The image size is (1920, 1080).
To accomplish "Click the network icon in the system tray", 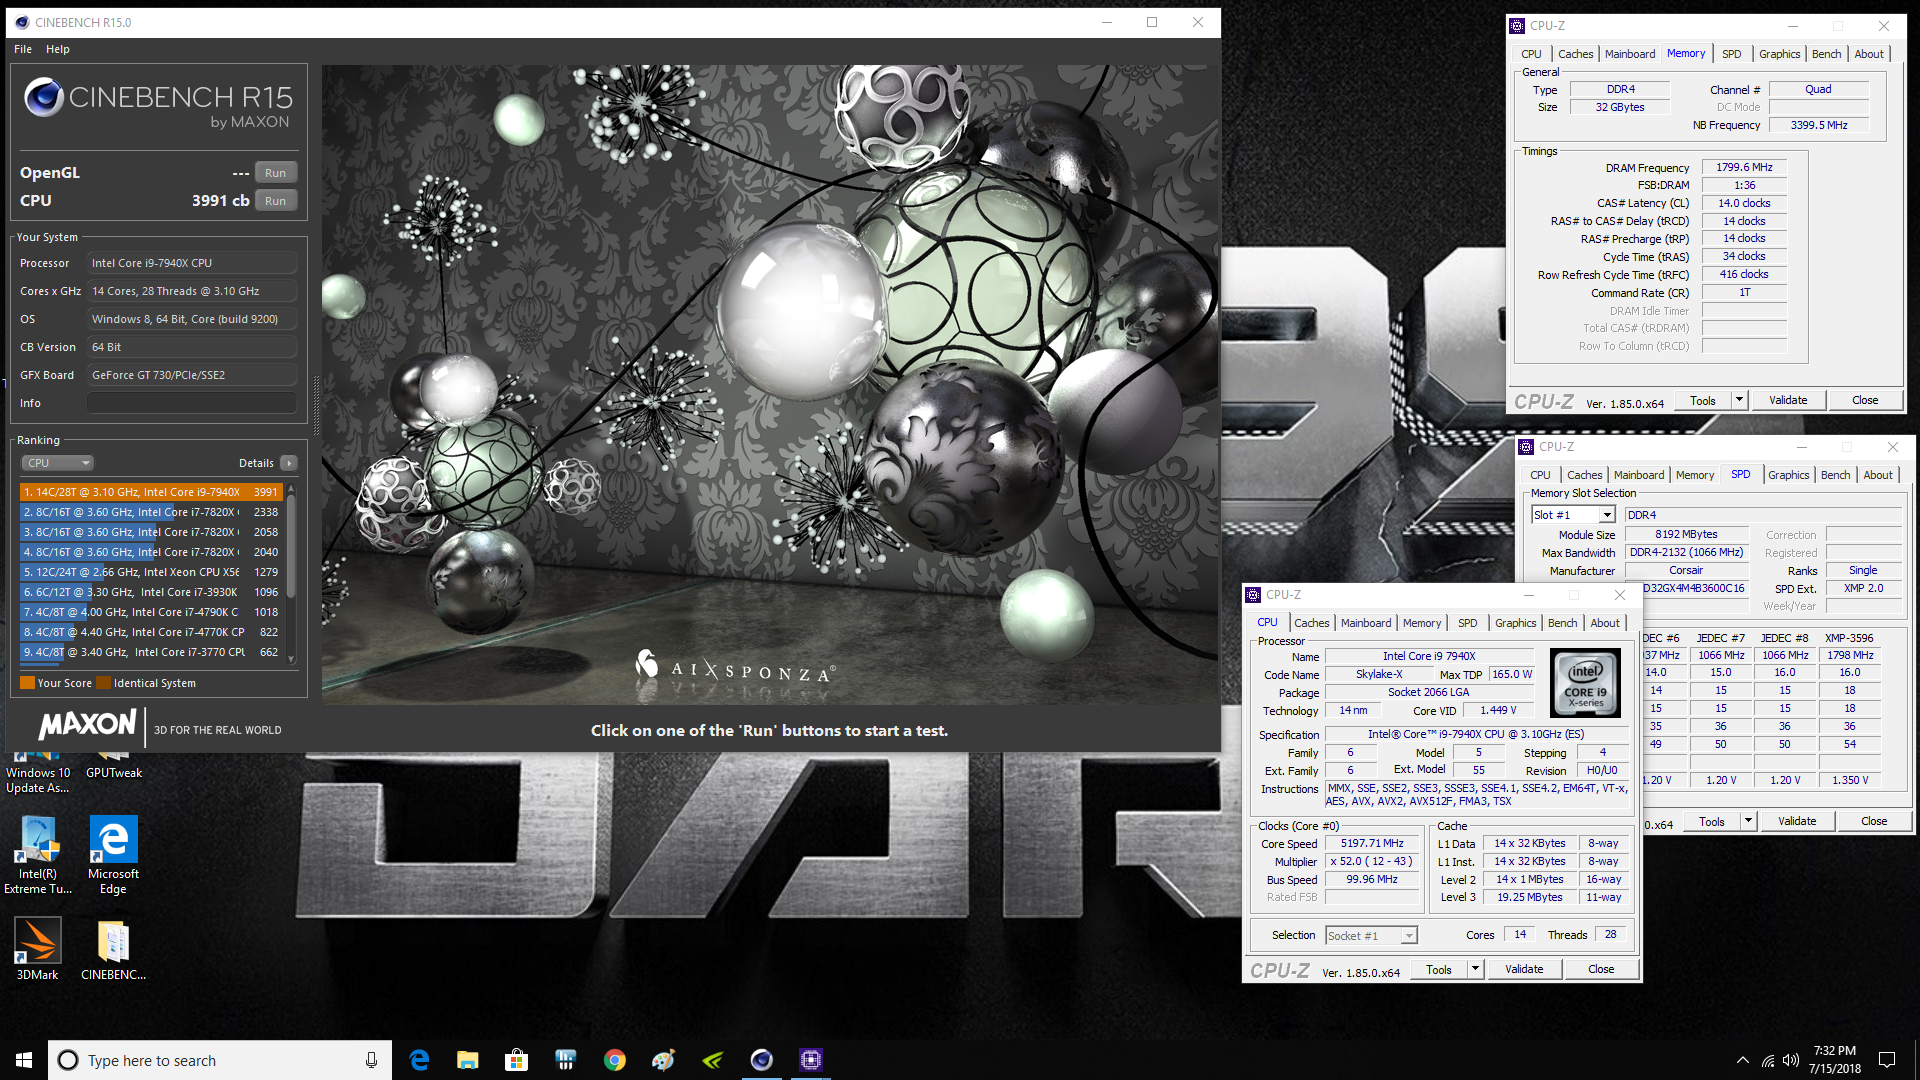I will pos(1767,1060).
